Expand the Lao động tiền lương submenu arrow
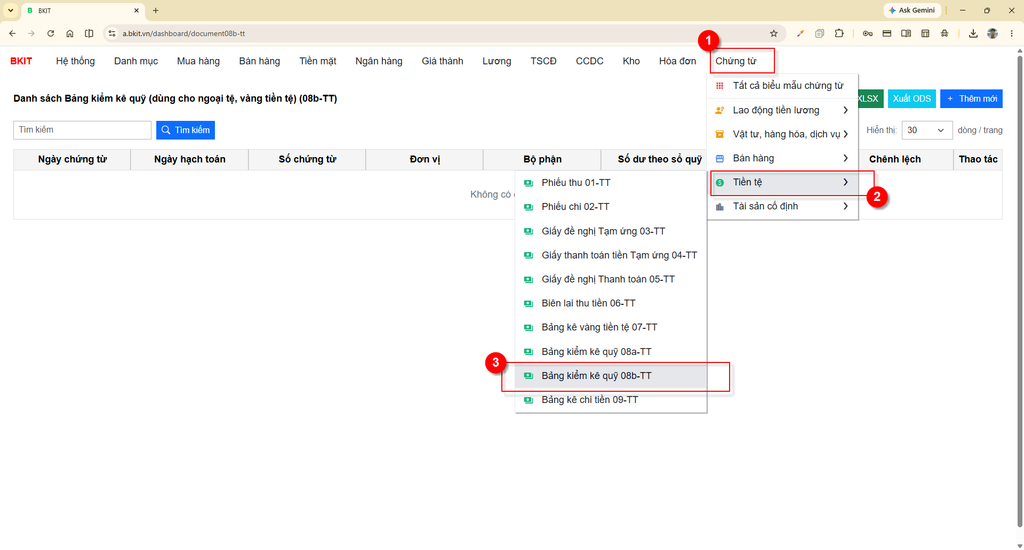 click(x=845, y=110)
